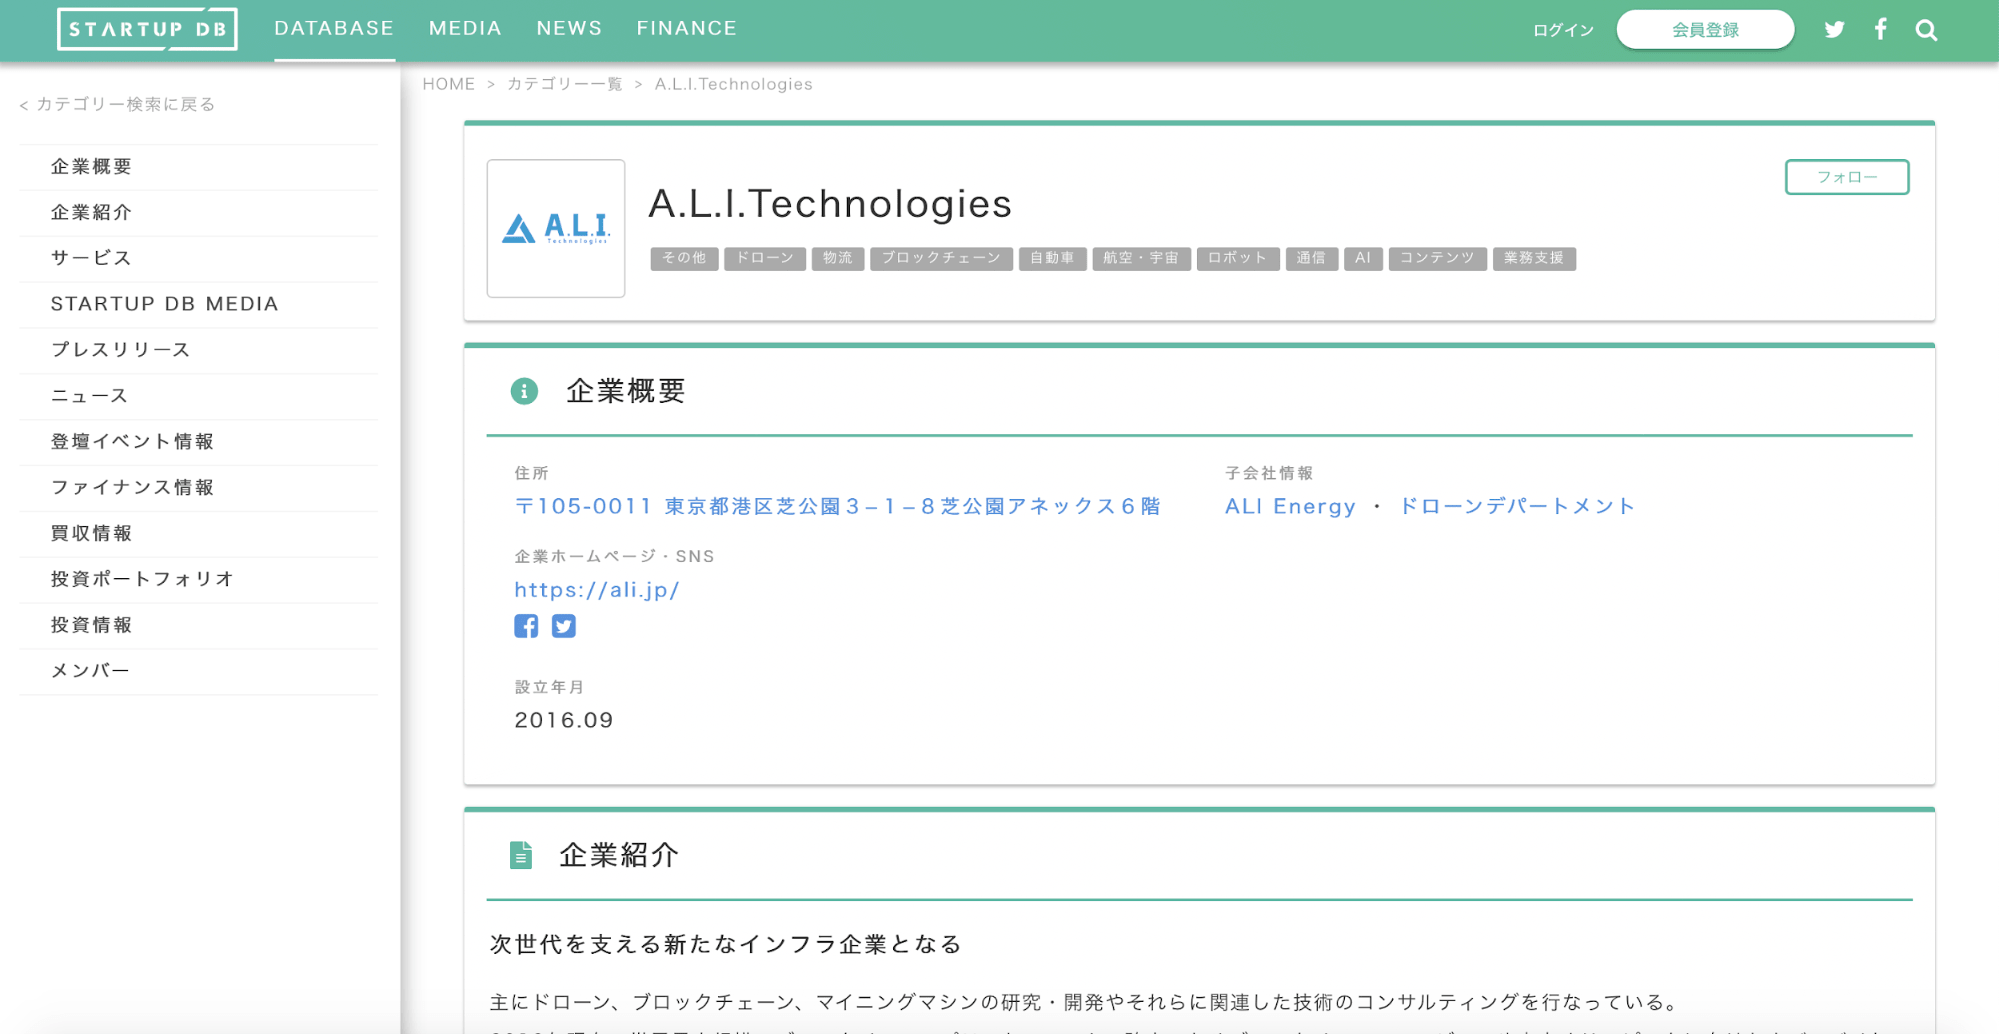Click the ドローン category tag
Image resolution: width=1999 pixels, height=1034 pixels.
coord(765,258)
